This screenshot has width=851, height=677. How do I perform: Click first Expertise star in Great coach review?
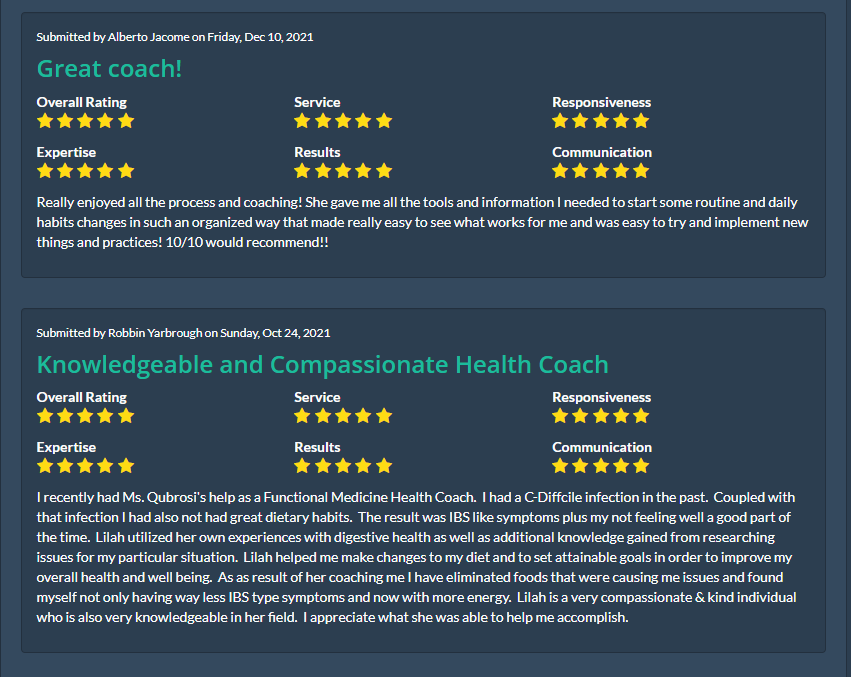click(x=45, y=171)
